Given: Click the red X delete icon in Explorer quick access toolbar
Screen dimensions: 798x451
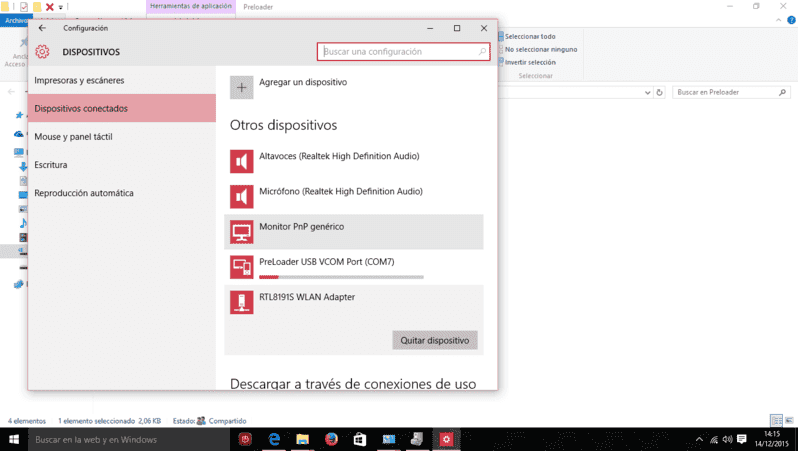Looking at the screenshot, I should (x=49, y=7).
